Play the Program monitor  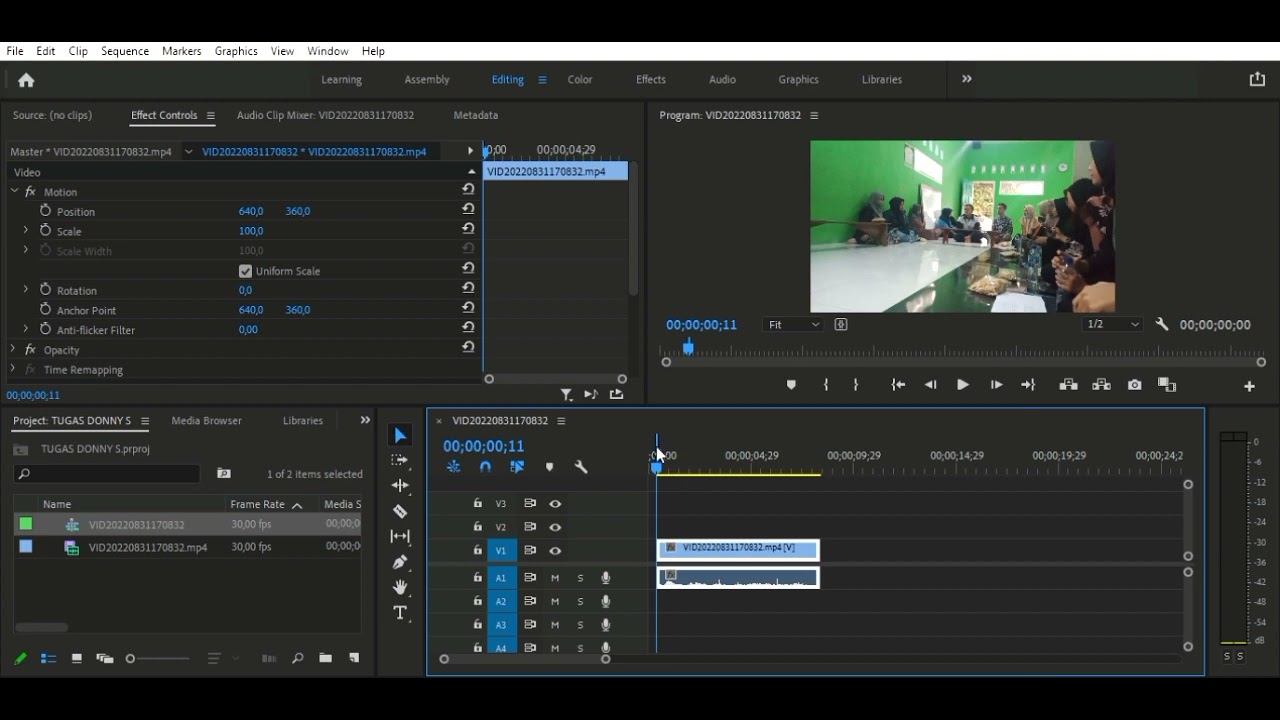(963, 385)
